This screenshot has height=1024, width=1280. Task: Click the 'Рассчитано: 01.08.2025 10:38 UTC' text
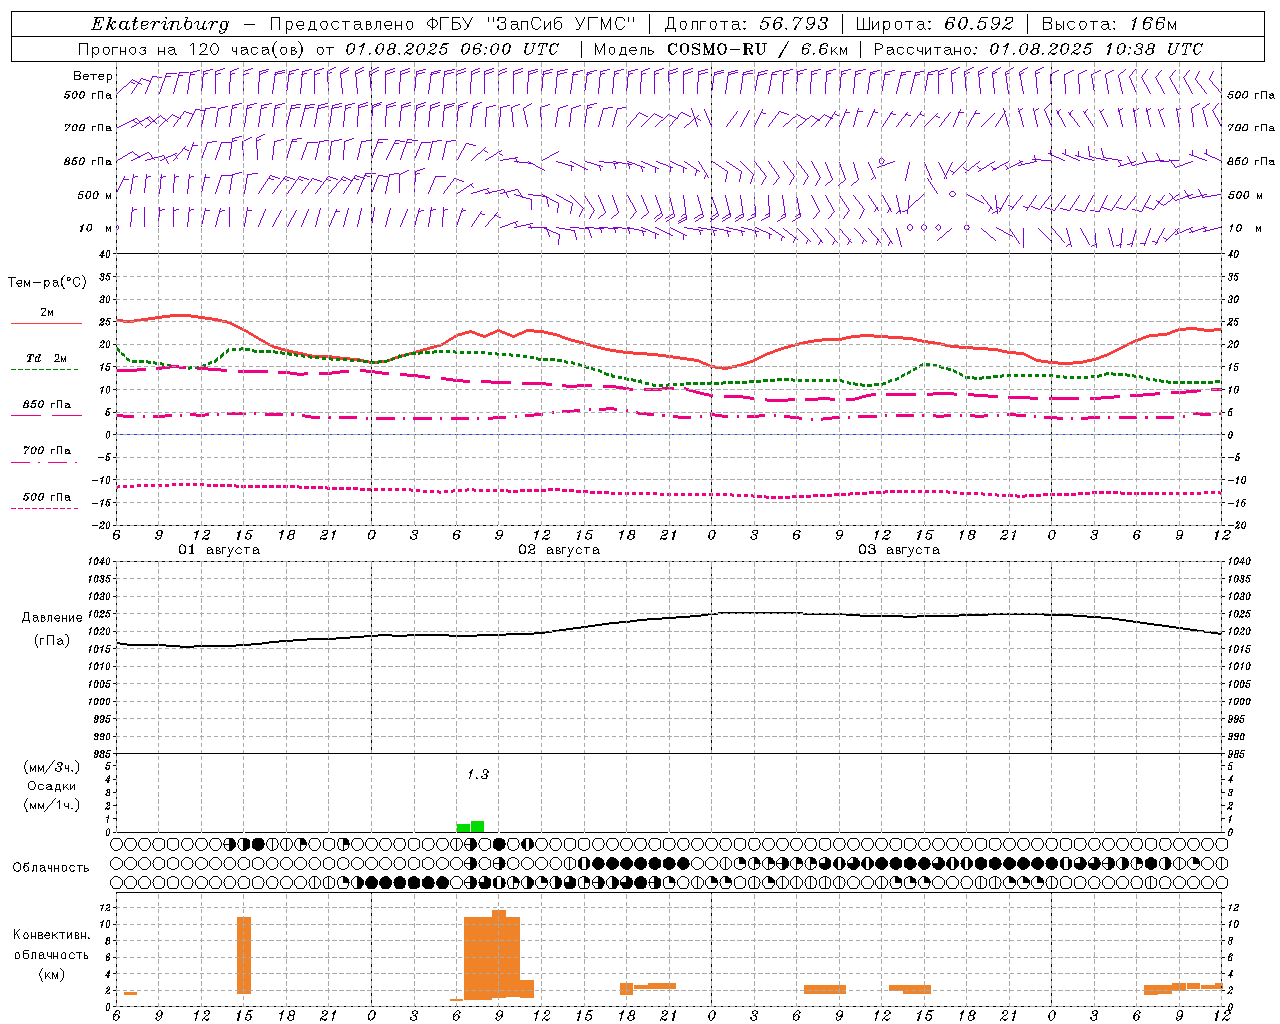(x=1038, y=49)
